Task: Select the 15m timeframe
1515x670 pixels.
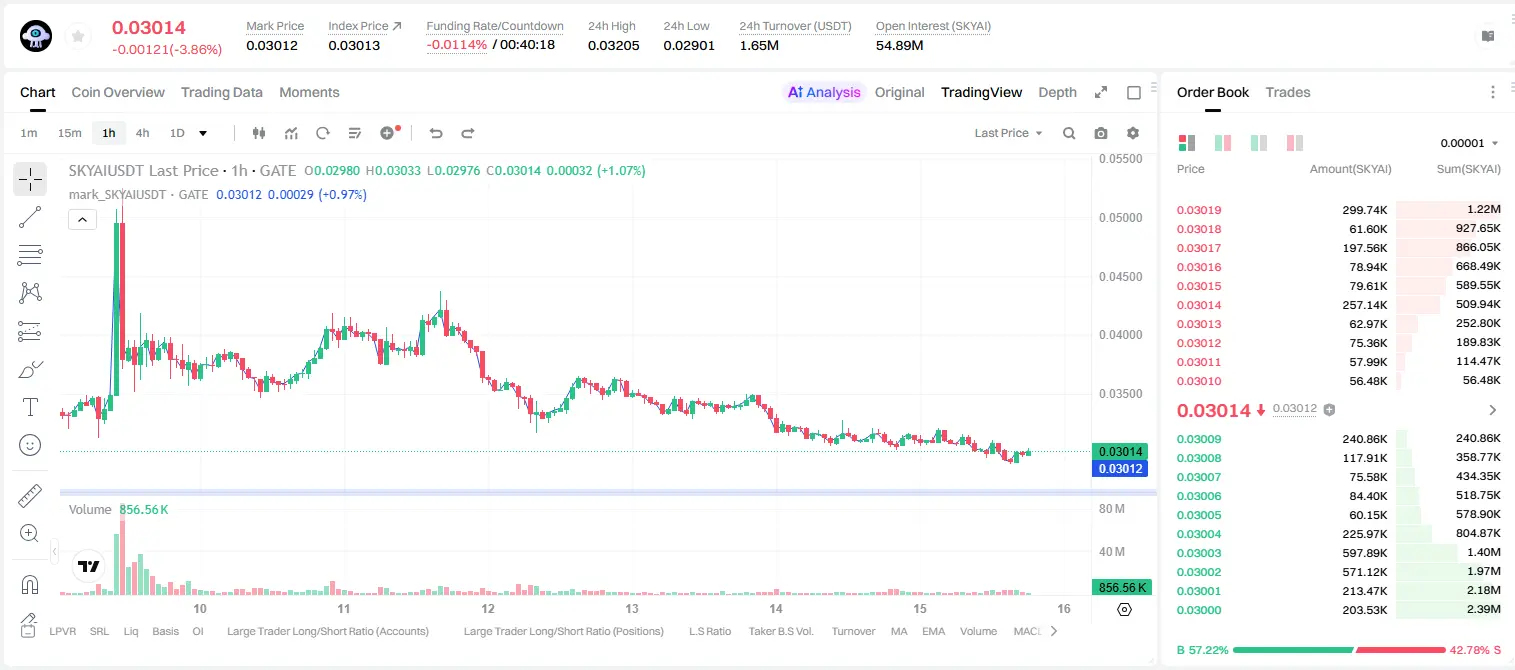Action: [69, 133]
